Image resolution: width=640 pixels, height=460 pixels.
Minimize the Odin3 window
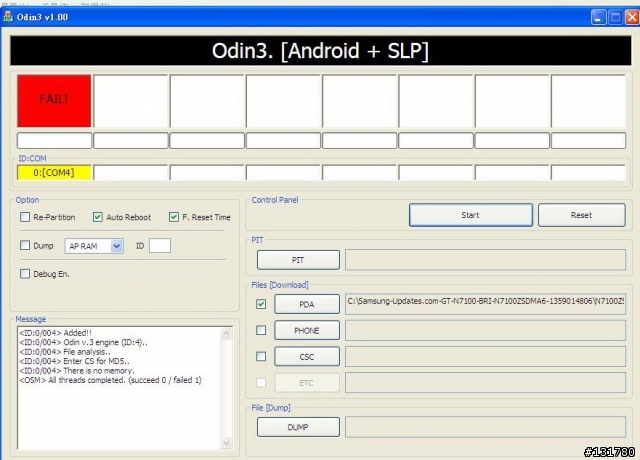click(x=598, y=17)
